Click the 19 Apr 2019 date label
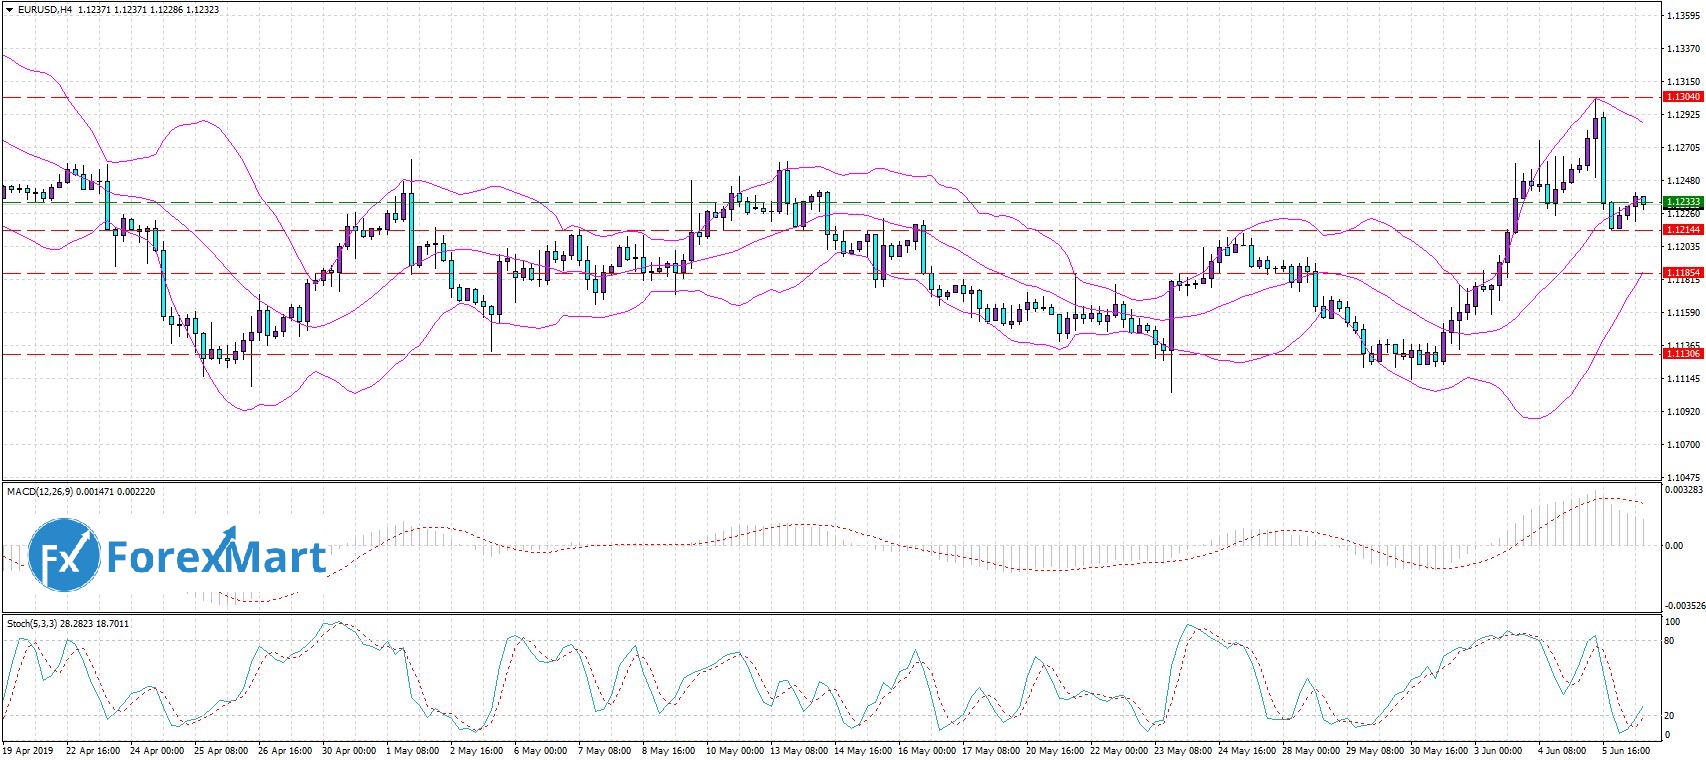The height and width of the screenshot is (760, 1706). tap(28, 751)
